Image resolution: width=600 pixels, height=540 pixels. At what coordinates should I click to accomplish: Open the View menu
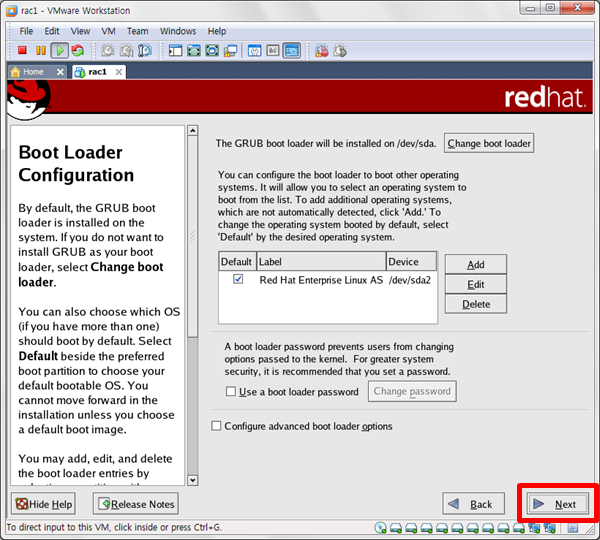coord(80,31)
